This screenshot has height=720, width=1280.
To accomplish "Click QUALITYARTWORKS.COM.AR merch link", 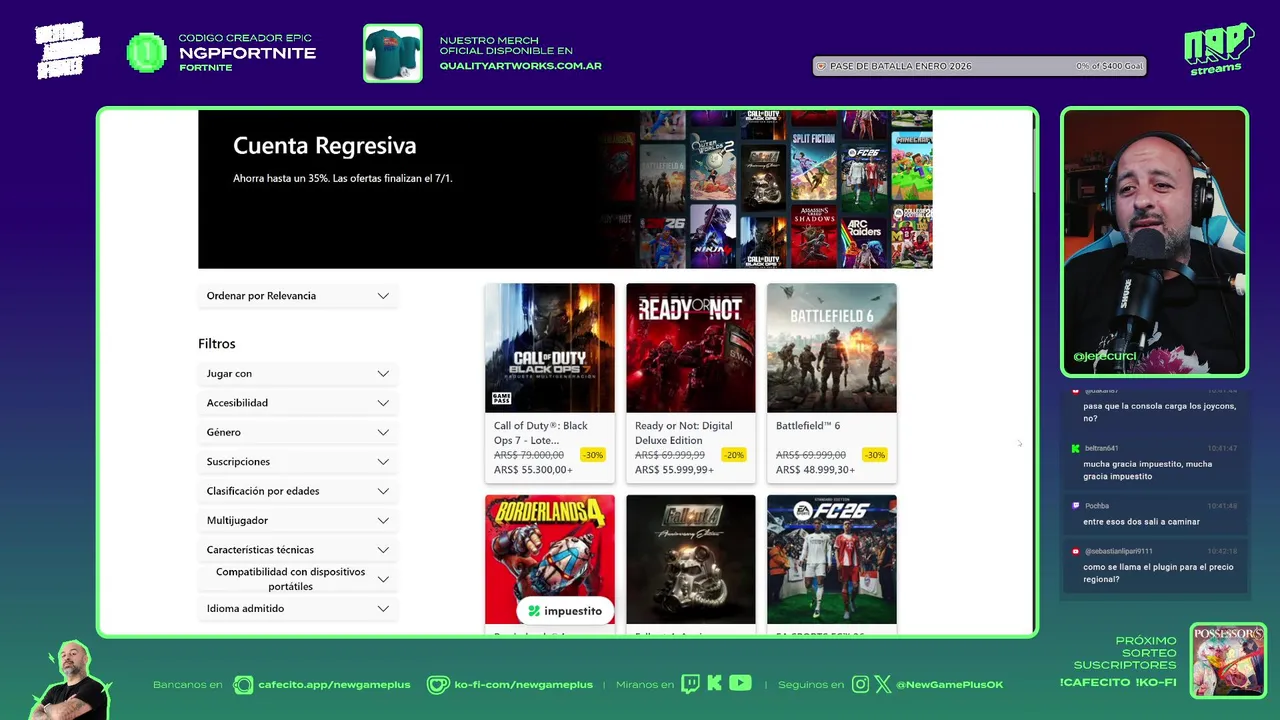I will (520, 66).
